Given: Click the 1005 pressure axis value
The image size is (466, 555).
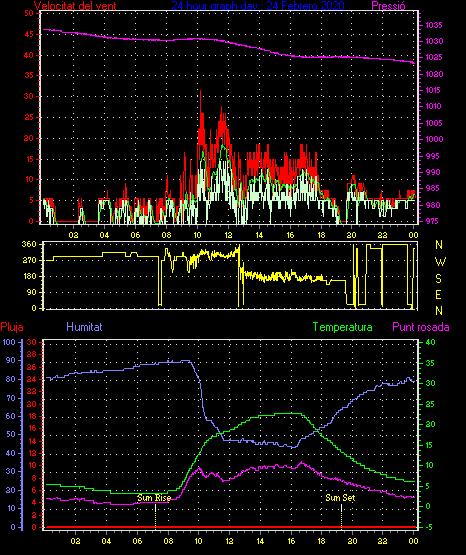Looking at the screenshot, I should point(433,123).
